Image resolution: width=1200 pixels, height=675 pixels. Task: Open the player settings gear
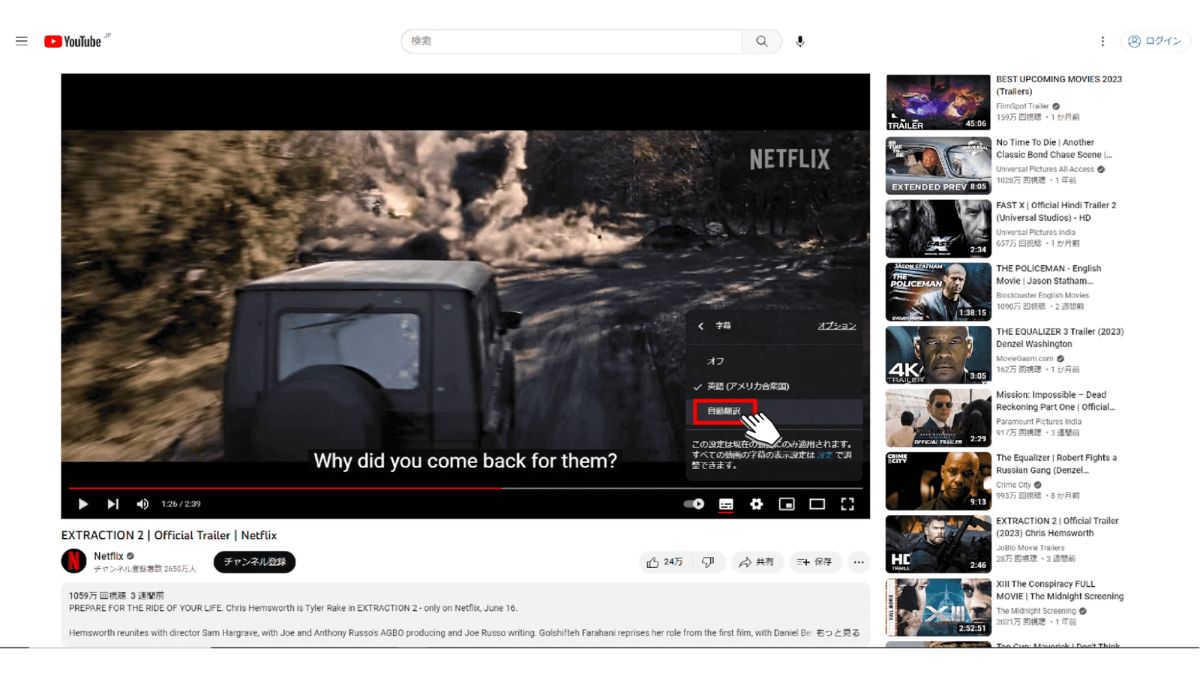click(x=756, y=504)
